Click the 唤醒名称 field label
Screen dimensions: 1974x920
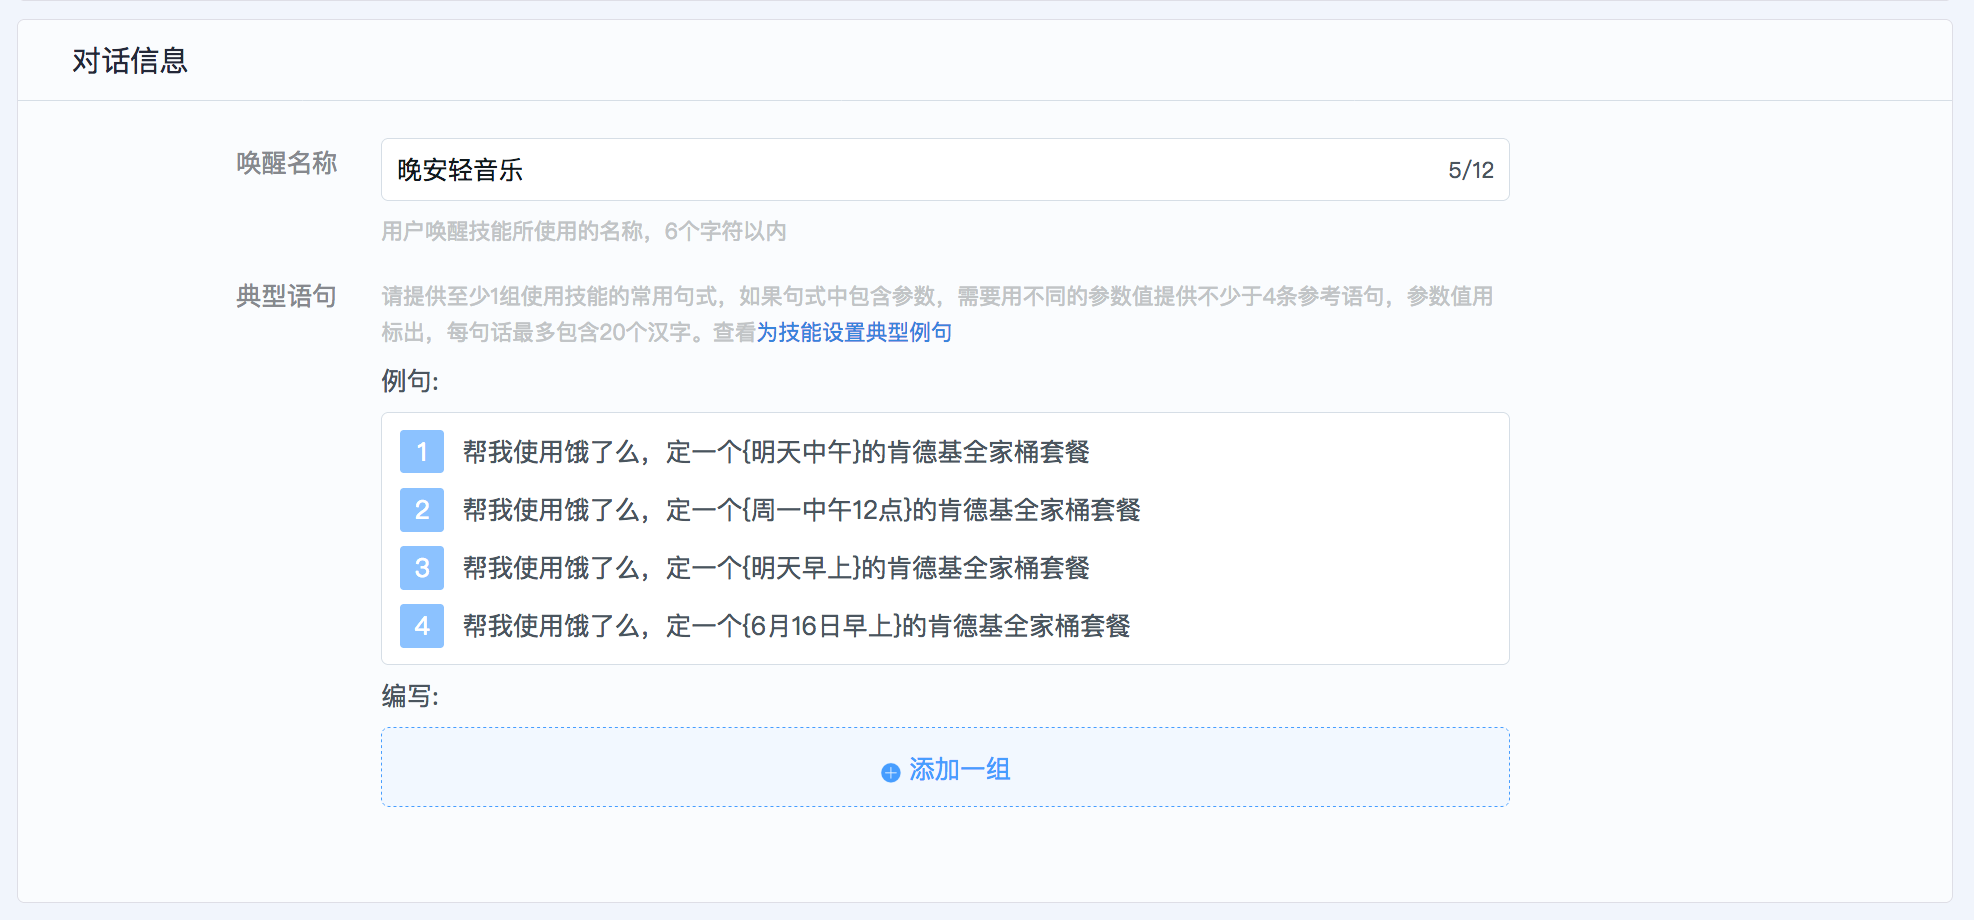tap(286, 163)
